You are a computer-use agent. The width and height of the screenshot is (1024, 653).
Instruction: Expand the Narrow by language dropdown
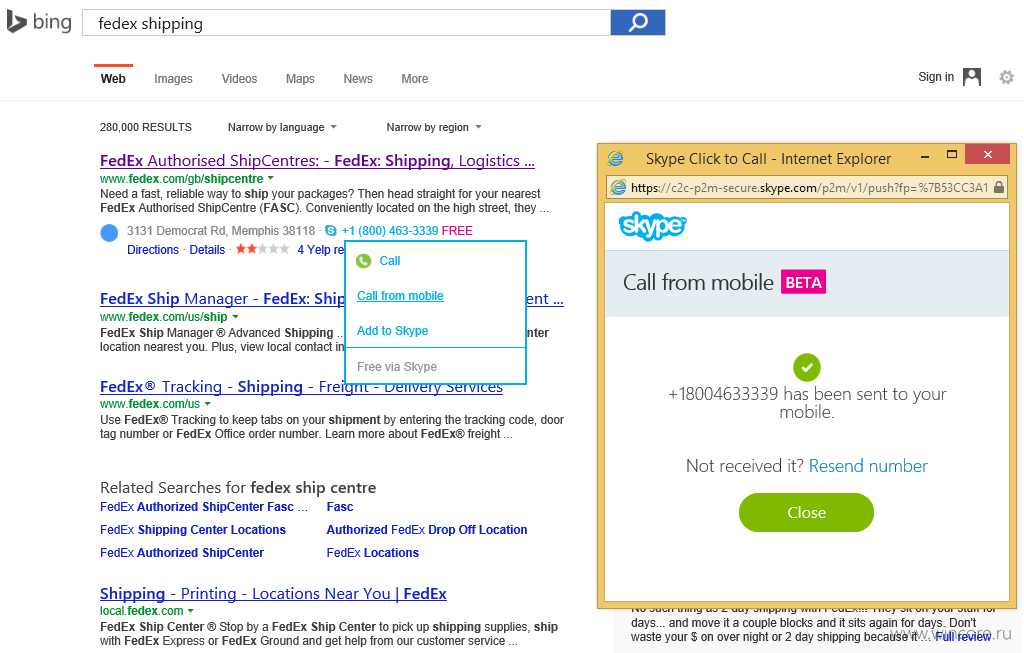[282, 127]
